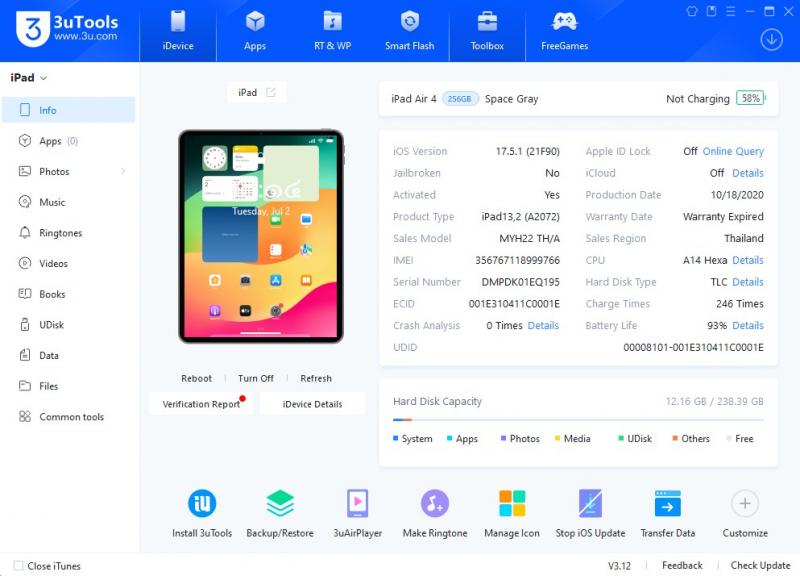Expand the Photos submenu chevron
This screenshot has height=576, width=800.
click(x=123, y=171)
